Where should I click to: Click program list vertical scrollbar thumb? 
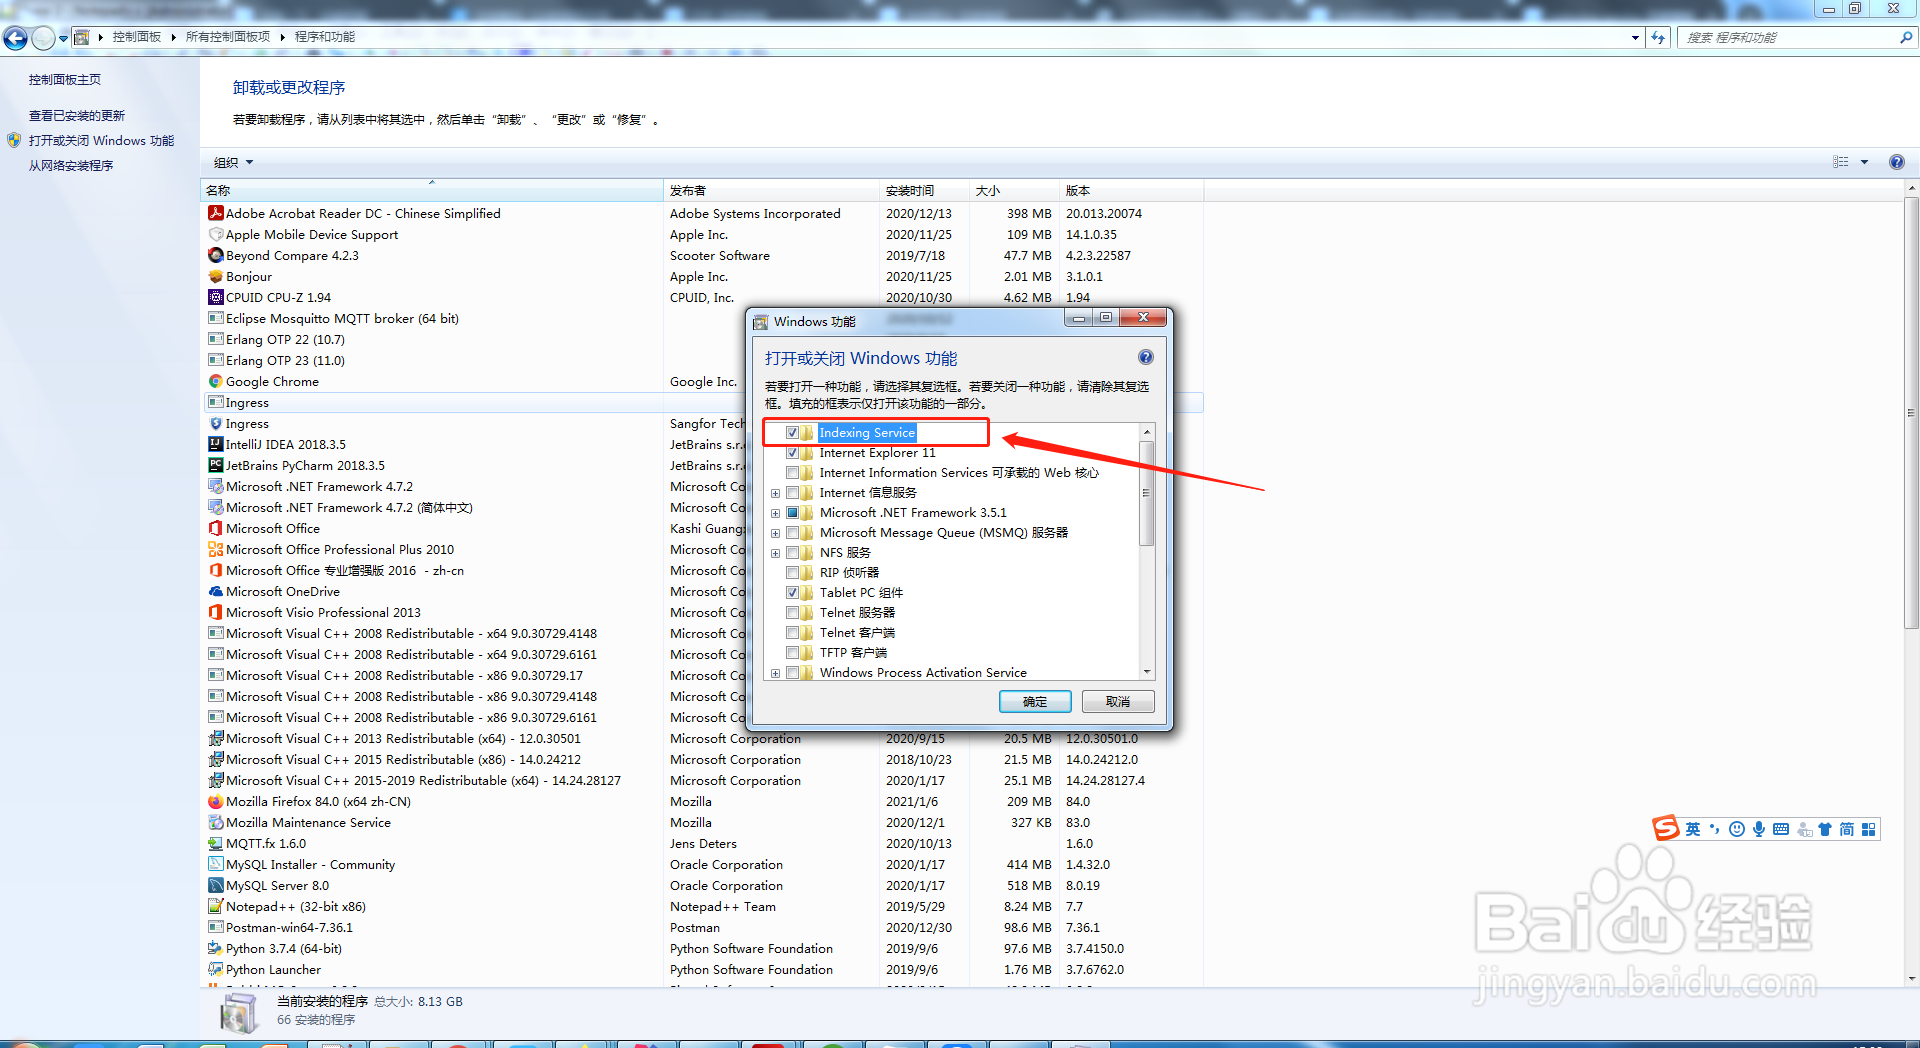(1911, 413)
